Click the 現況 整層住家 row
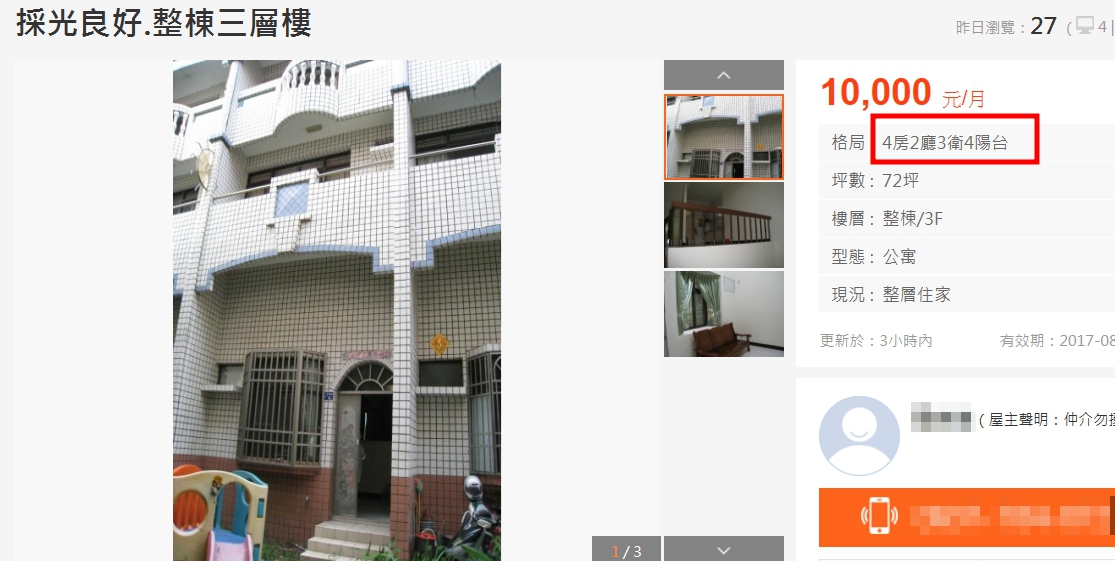Image resolution: width=1115 pixels, height=561 pixels. [x=967, y=294]
